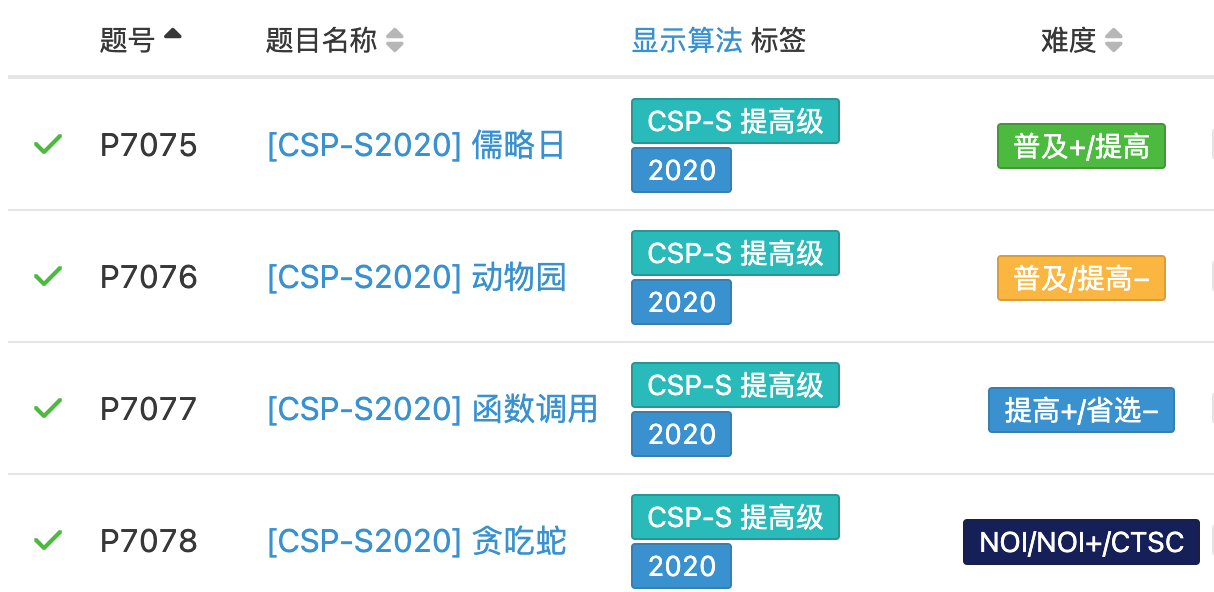Image resolution: width=1214 pixels, height=592 pixels.
Task: Click the 题号 column header
Action: point(127,40)
